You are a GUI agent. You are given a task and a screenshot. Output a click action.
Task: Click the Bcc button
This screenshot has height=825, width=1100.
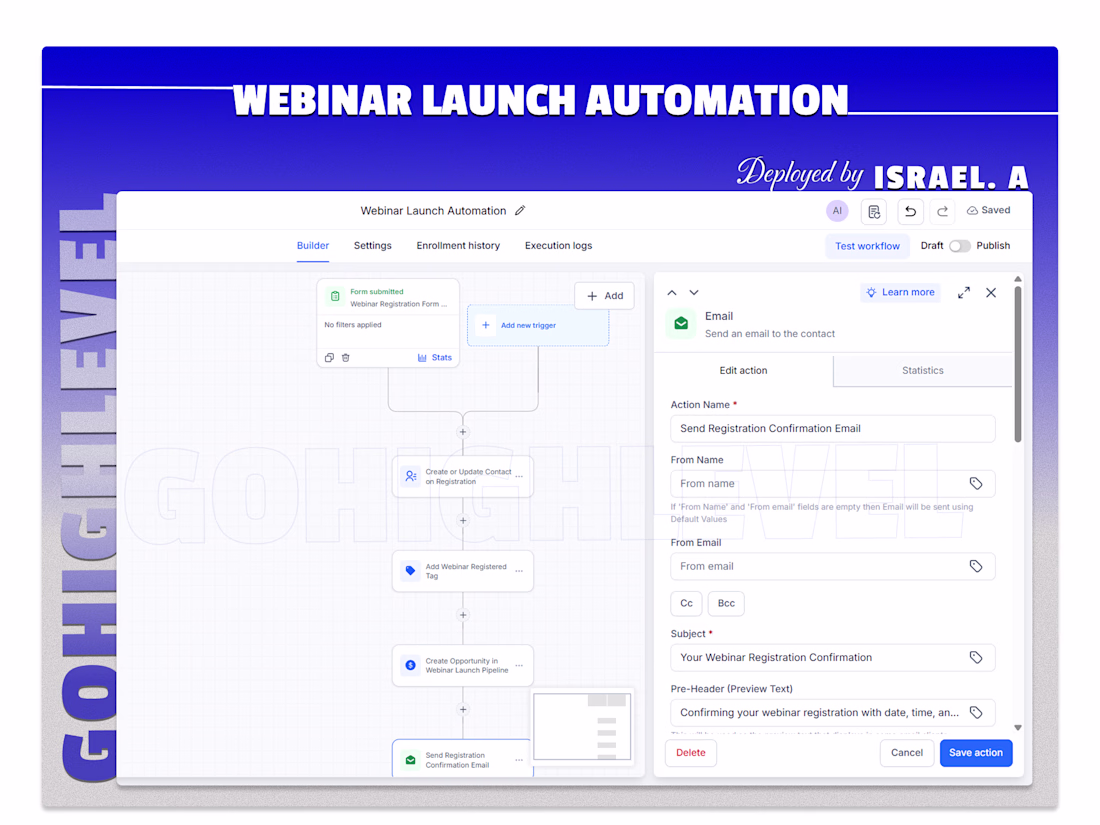click(726, 603)
